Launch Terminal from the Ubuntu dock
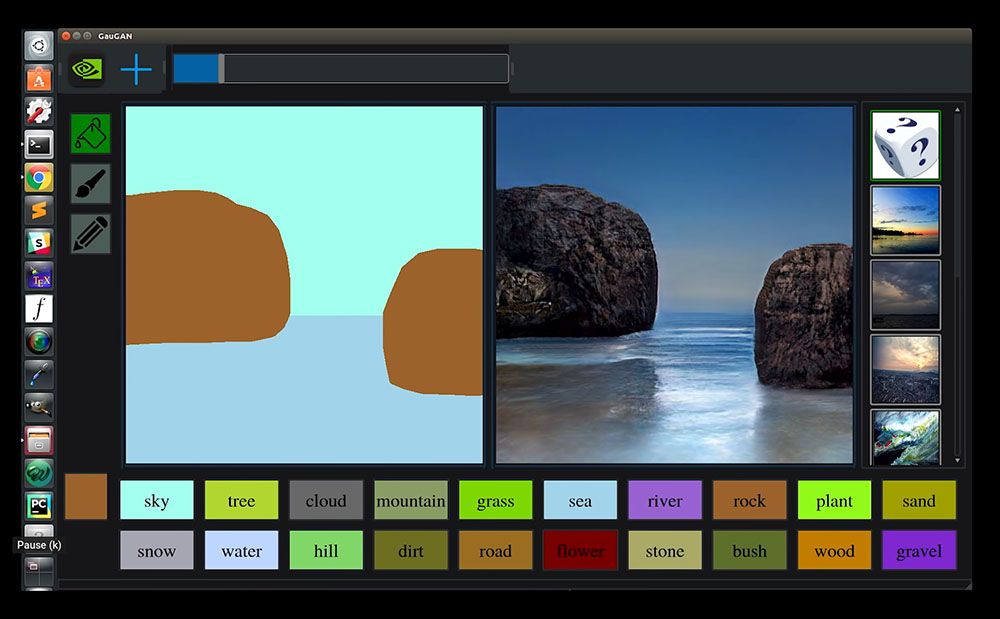The width and height of the screenshot is (1000, 619). click(39, 145)
